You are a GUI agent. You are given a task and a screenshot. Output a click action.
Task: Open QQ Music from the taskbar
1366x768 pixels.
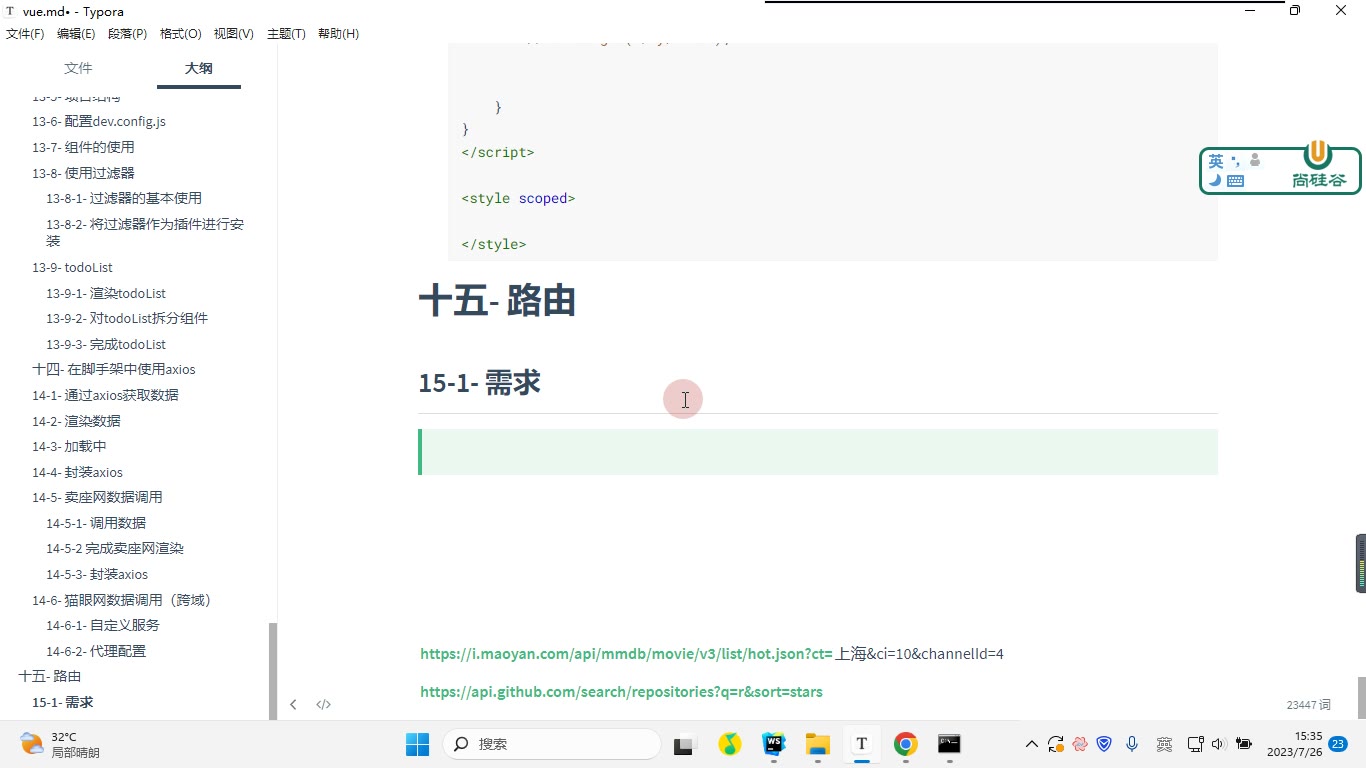pyautogui.click(x=730, y=744)
